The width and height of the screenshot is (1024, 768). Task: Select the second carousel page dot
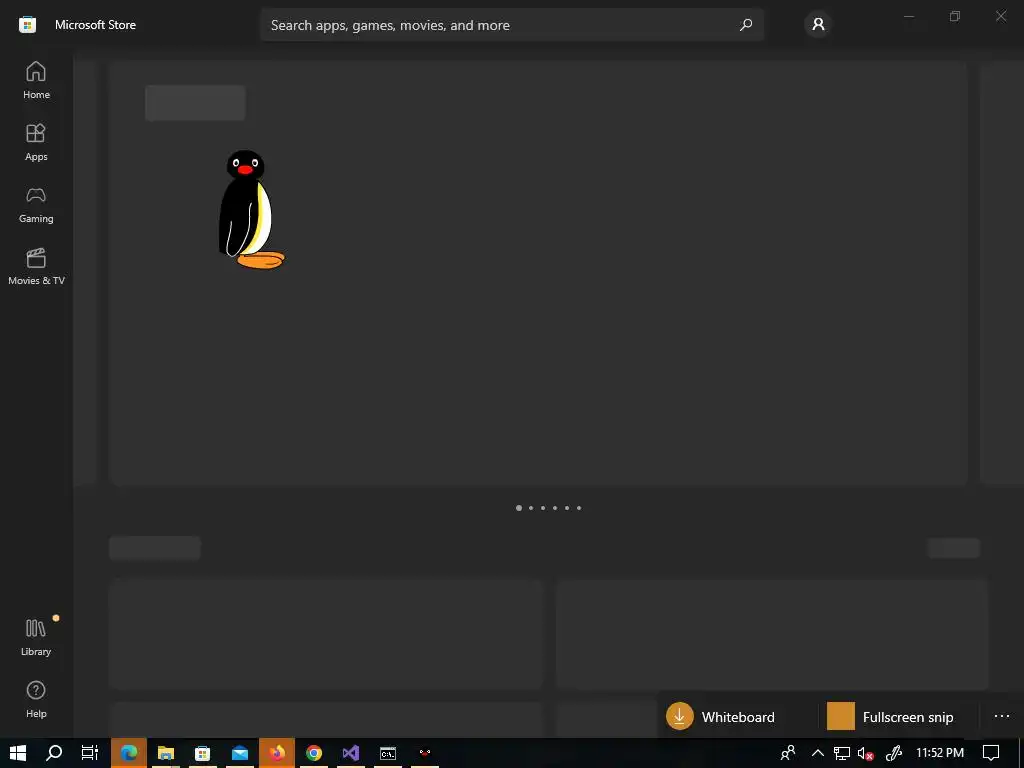pos(531,507)
